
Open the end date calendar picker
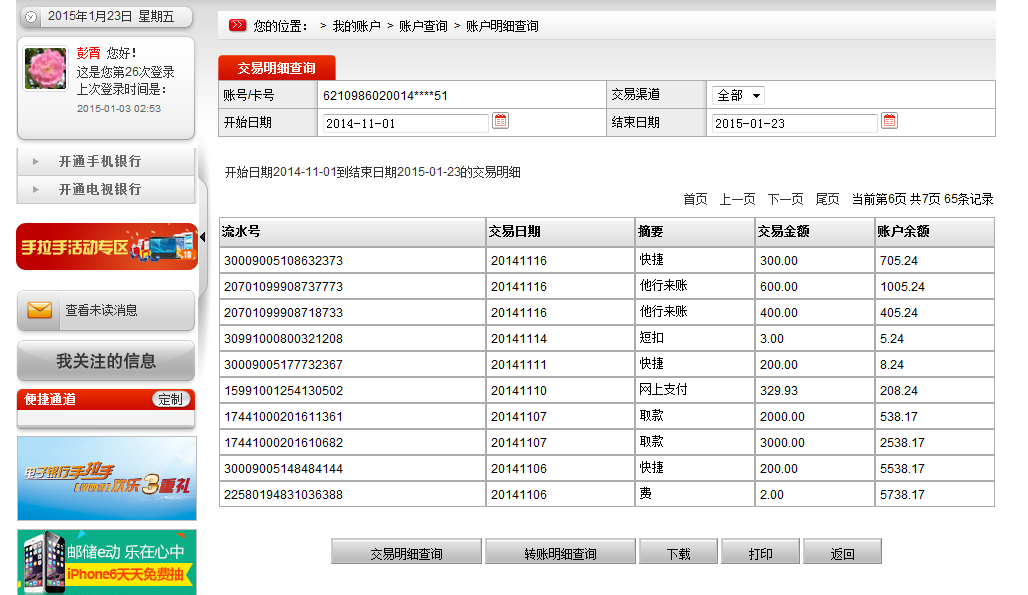tap(889, 121)
